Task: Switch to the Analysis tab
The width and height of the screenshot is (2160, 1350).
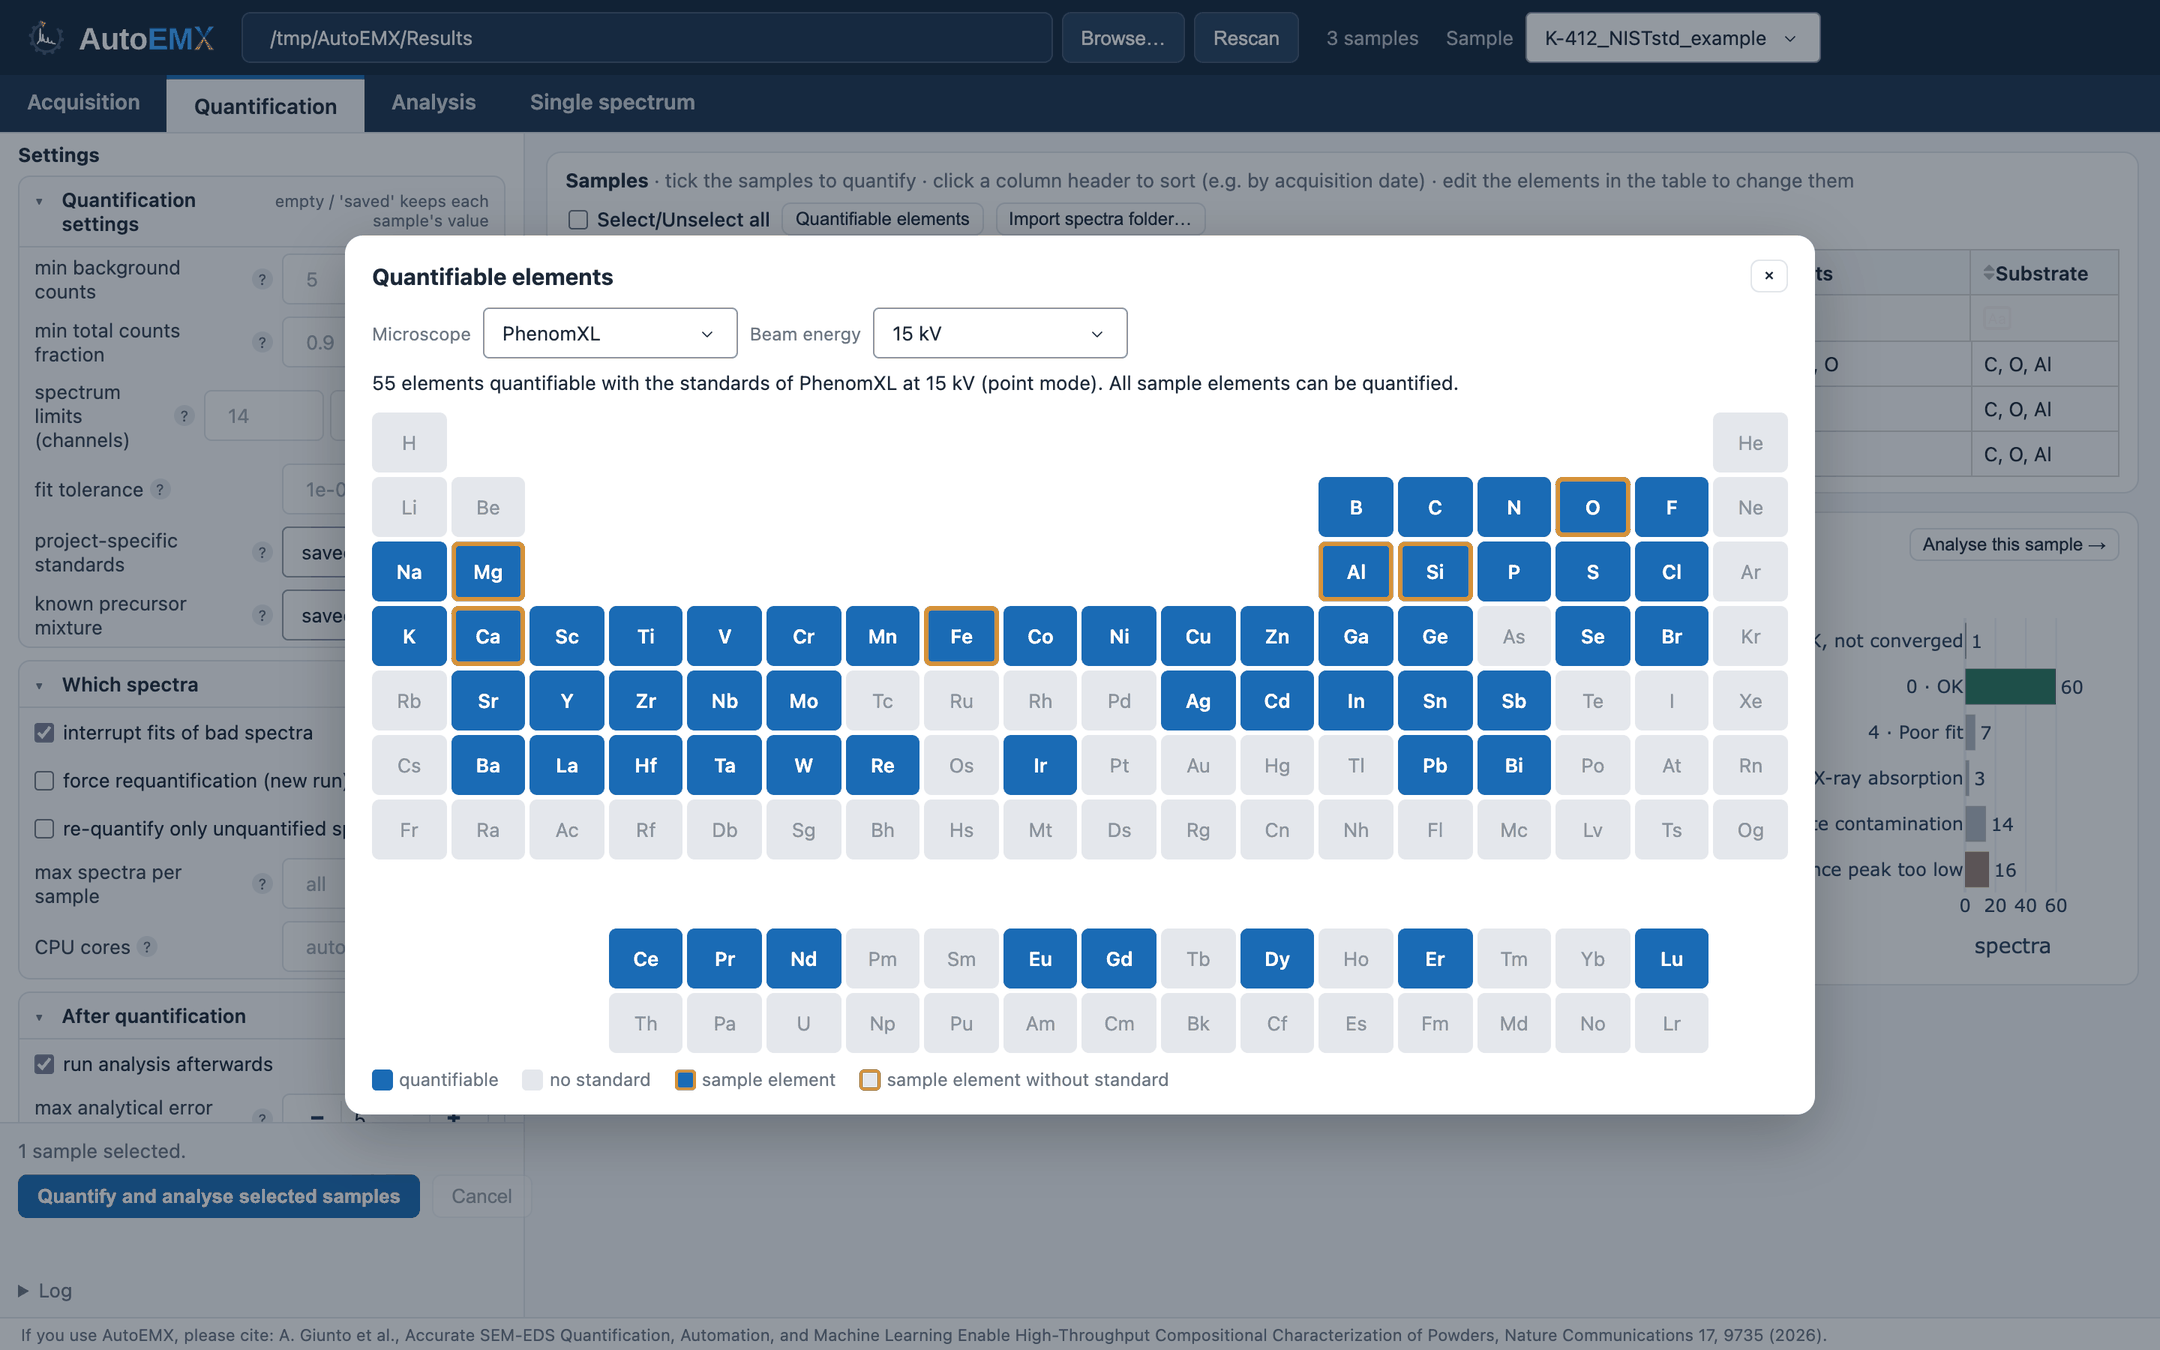Action: [x=433, y=103]
